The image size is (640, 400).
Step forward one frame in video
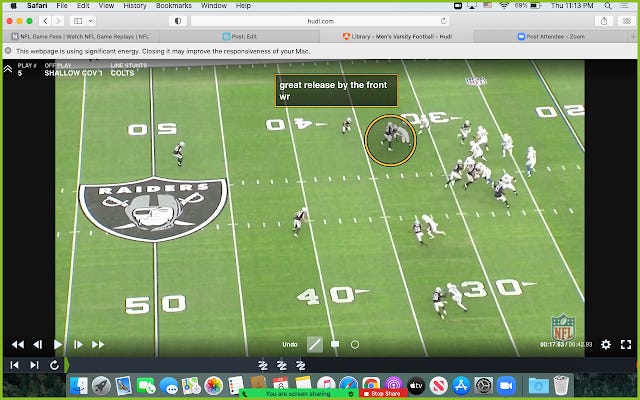tap(78, 344)
